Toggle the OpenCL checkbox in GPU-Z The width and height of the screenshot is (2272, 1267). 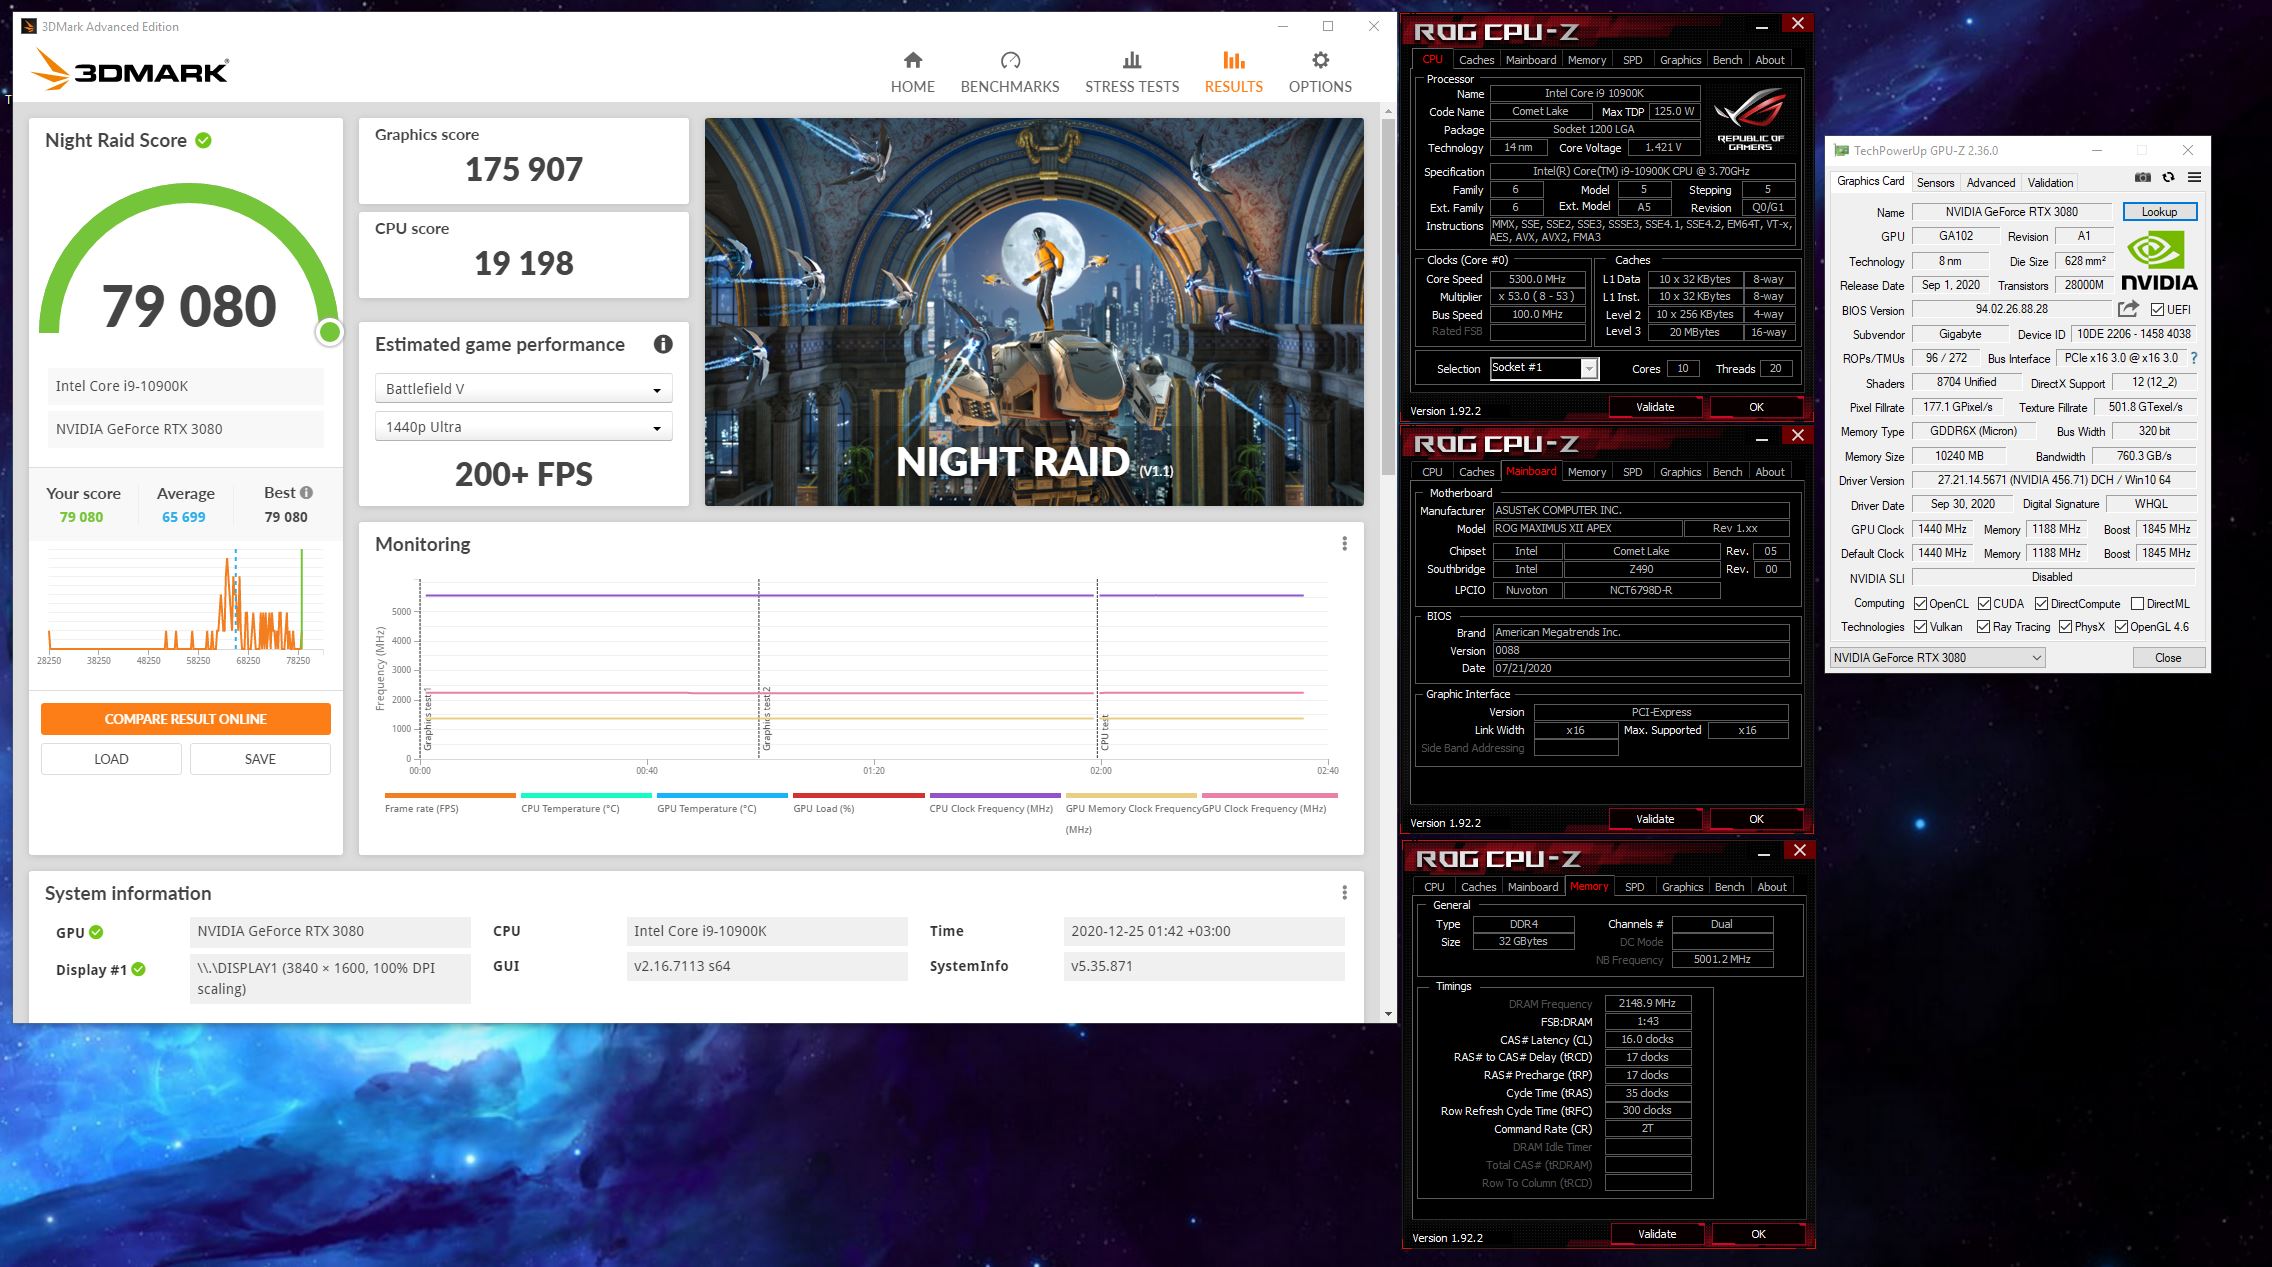pos(1920,604)
